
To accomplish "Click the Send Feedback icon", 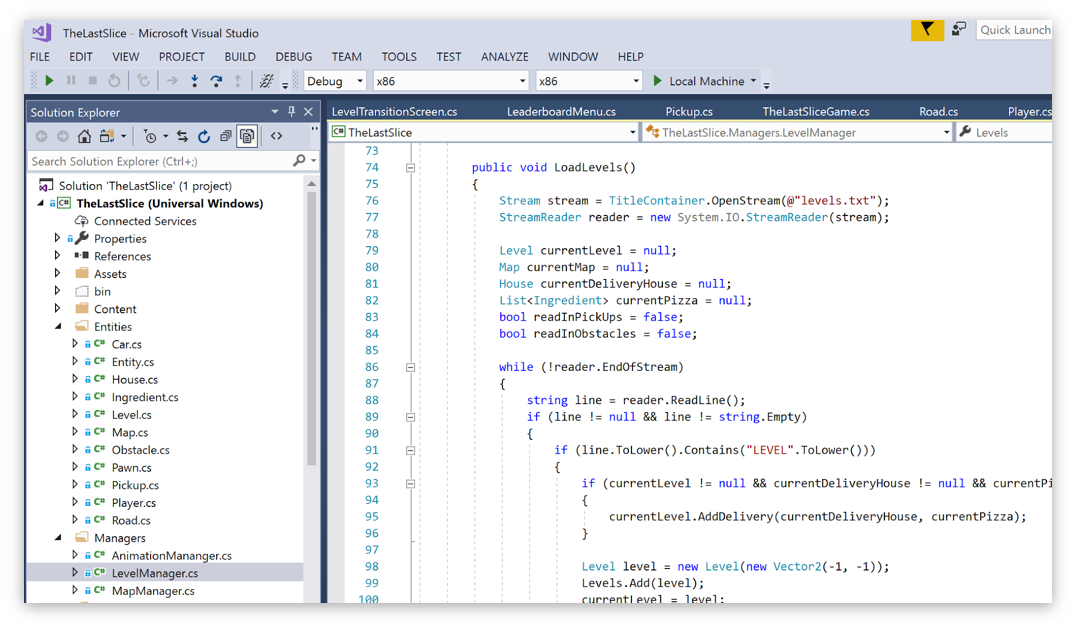I will click(958, 30).
